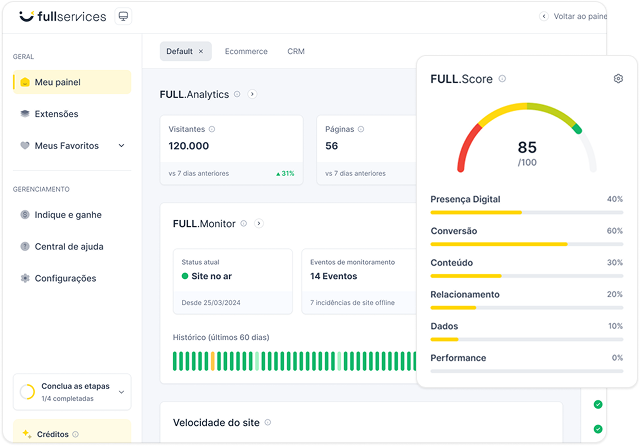Open FULL.Score settings gear
Viewport: 640px width, 446px height.
(618, 79)
